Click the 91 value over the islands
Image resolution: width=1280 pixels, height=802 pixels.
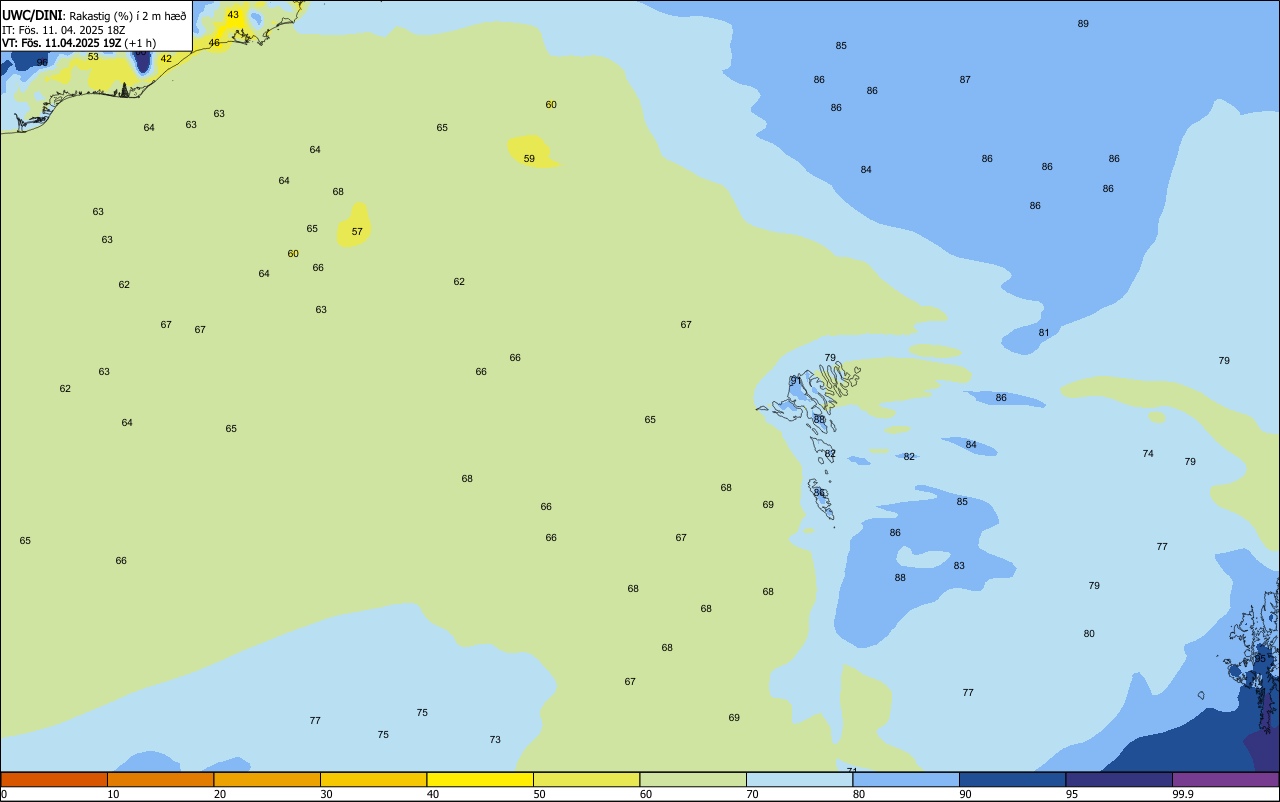(796, 381)
